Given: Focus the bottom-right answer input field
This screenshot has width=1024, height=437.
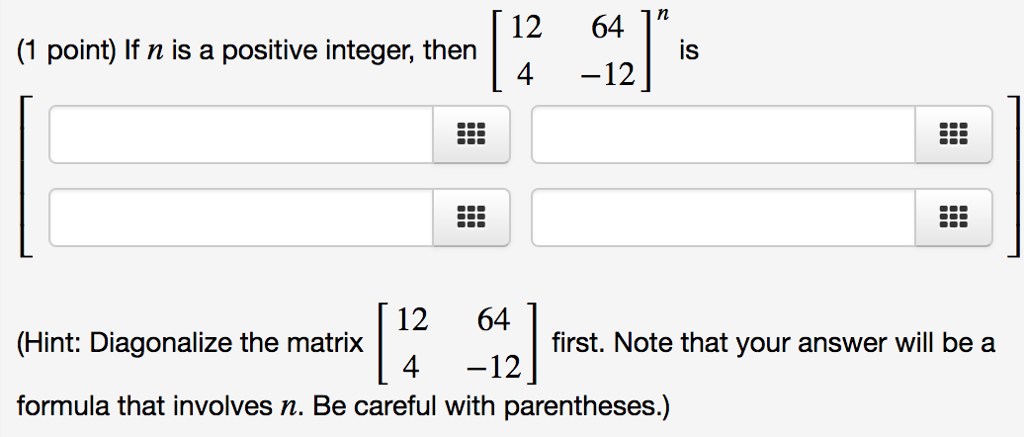Looking at the screenshot, I should [724, 218].
